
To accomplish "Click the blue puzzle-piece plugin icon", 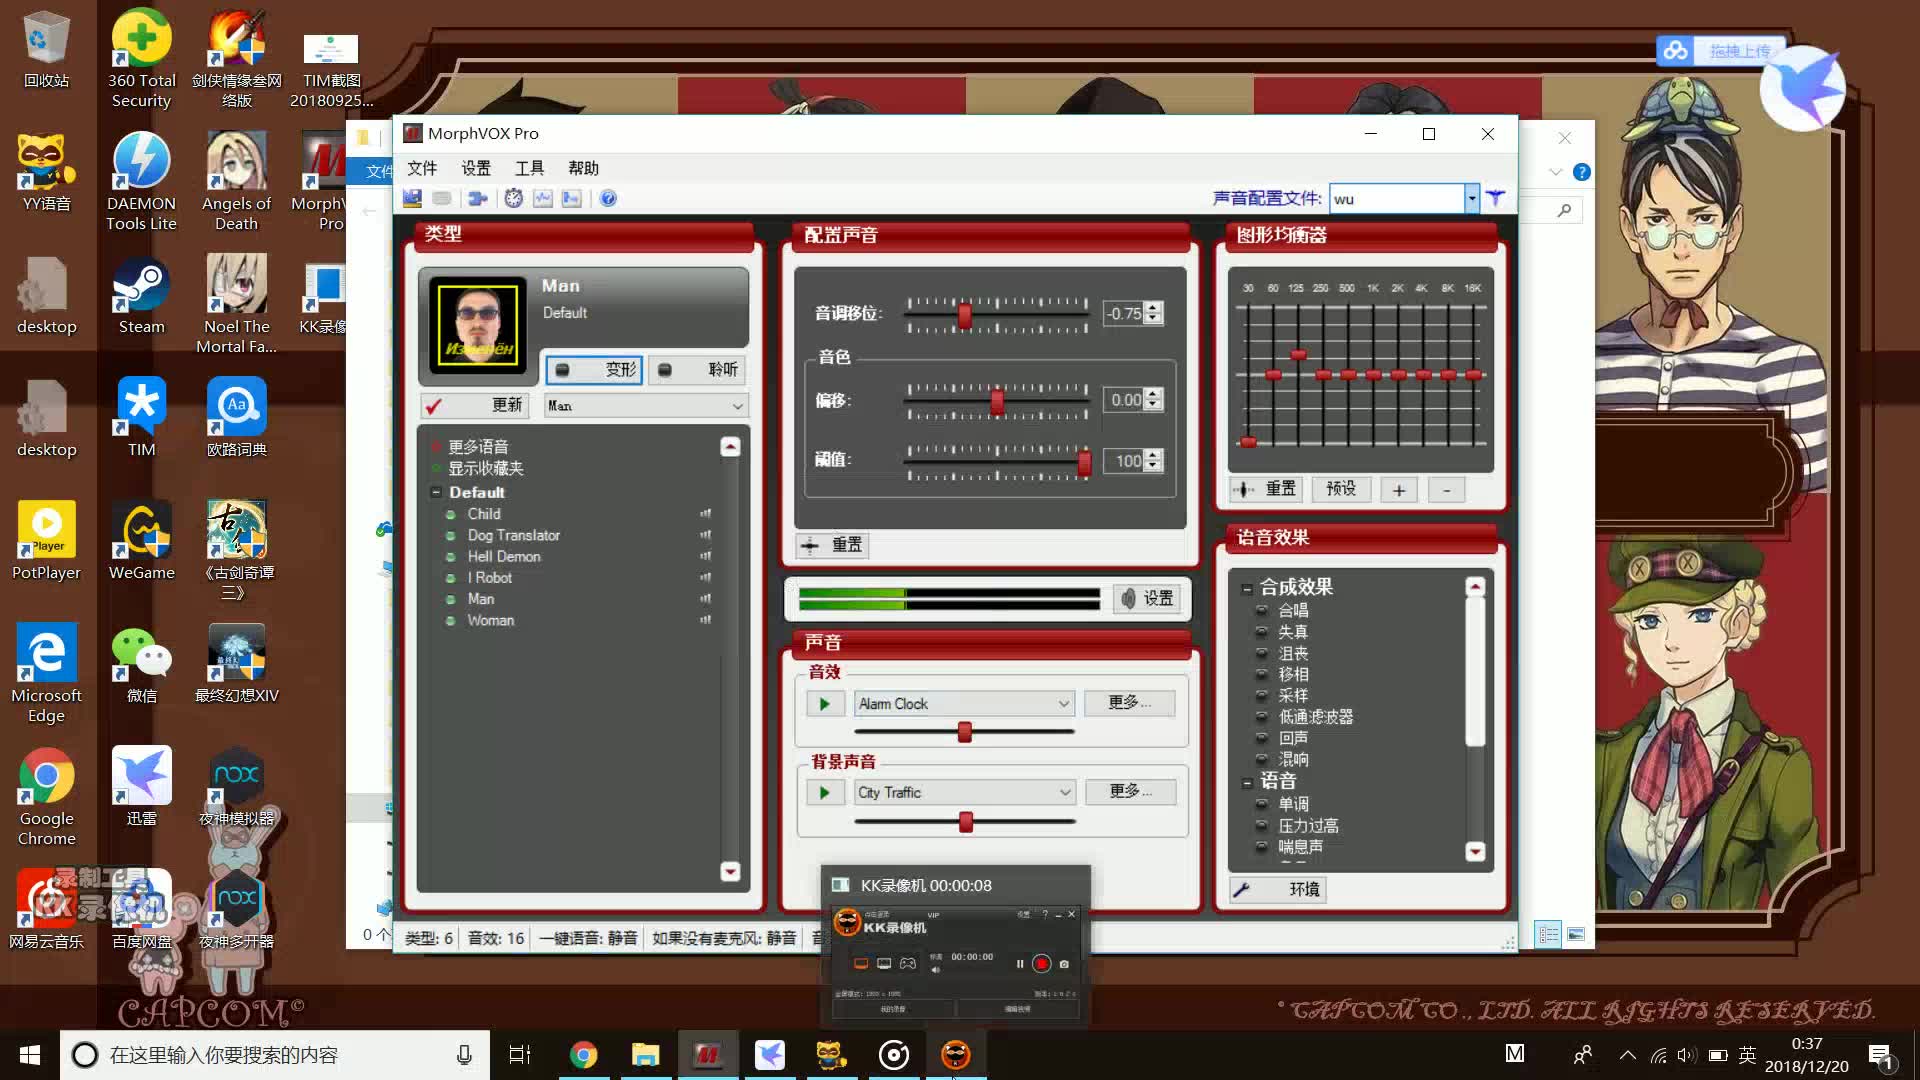I will tap(477, 198).
